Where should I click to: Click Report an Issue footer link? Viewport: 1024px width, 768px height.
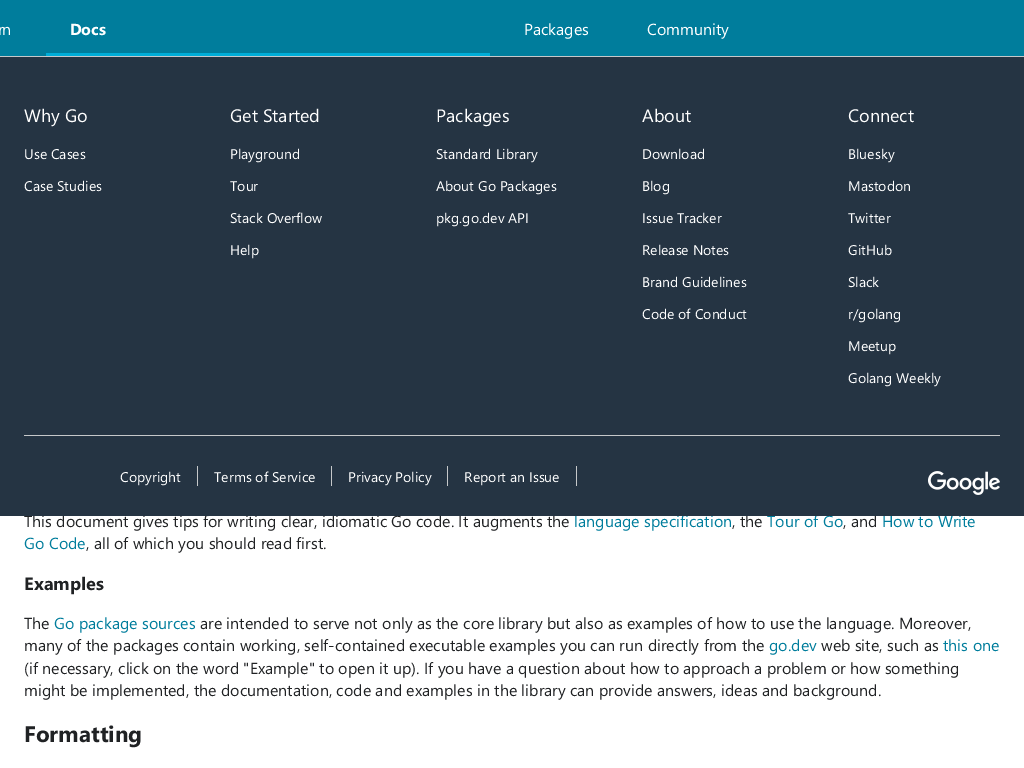point(511,477)
